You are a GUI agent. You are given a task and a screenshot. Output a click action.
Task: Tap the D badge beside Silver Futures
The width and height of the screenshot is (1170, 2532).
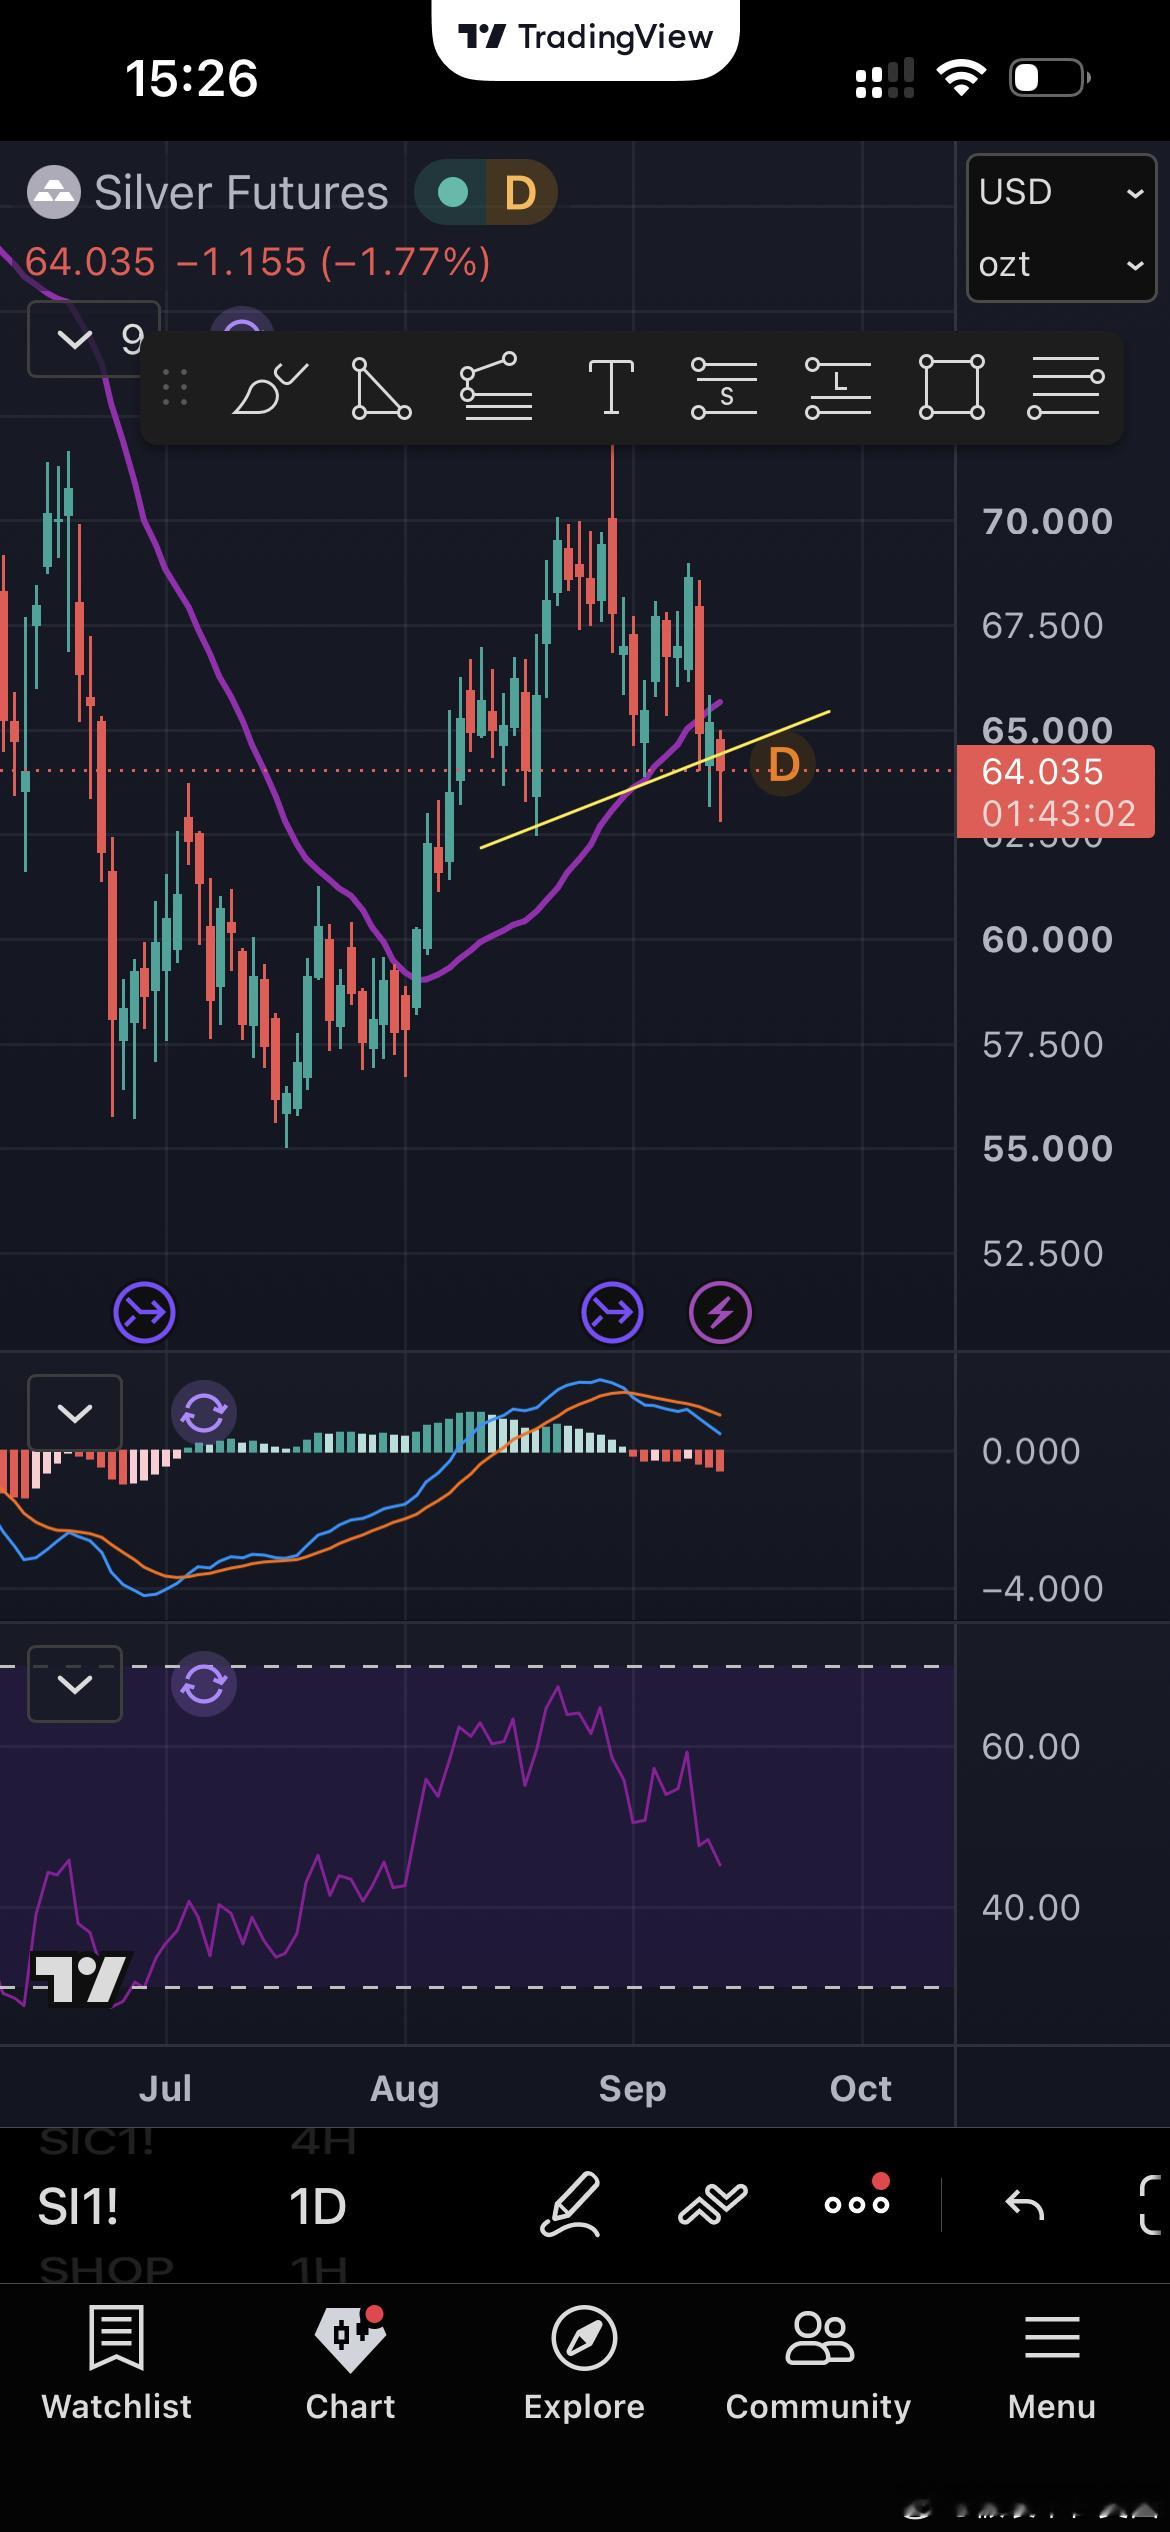(x=520, y=192)
